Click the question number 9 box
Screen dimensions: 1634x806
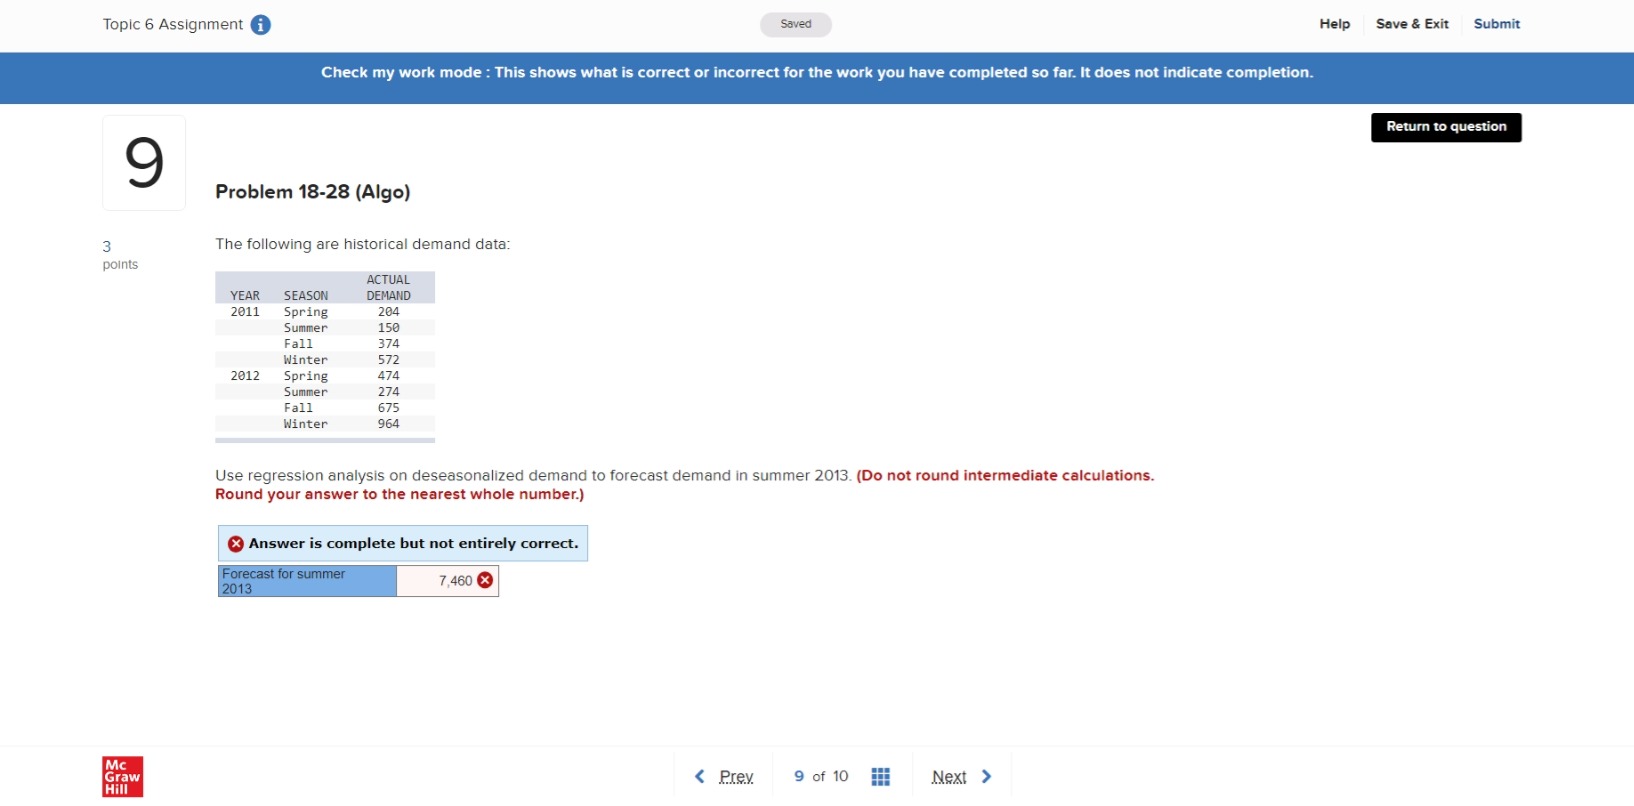(144, 163)
